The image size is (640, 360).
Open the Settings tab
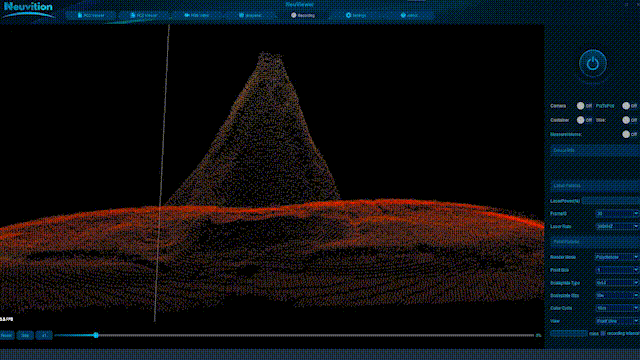356,15
